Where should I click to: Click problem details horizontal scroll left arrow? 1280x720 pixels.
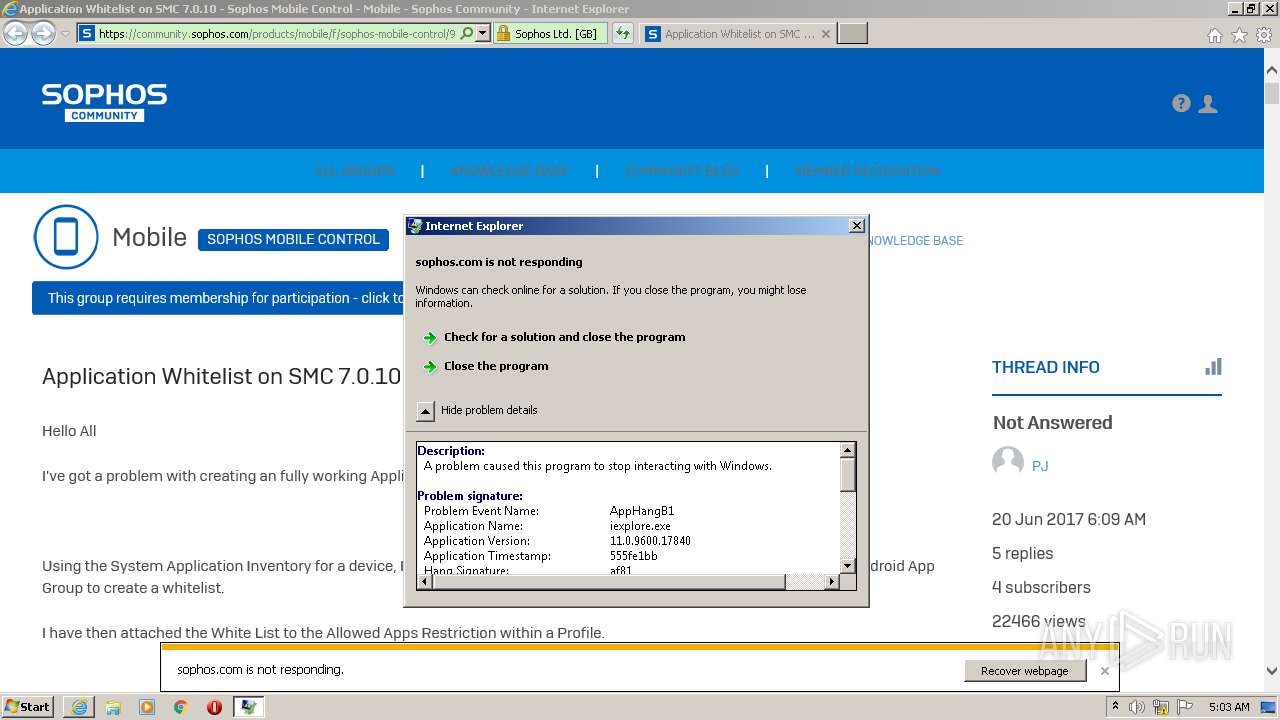pos(424,582)
